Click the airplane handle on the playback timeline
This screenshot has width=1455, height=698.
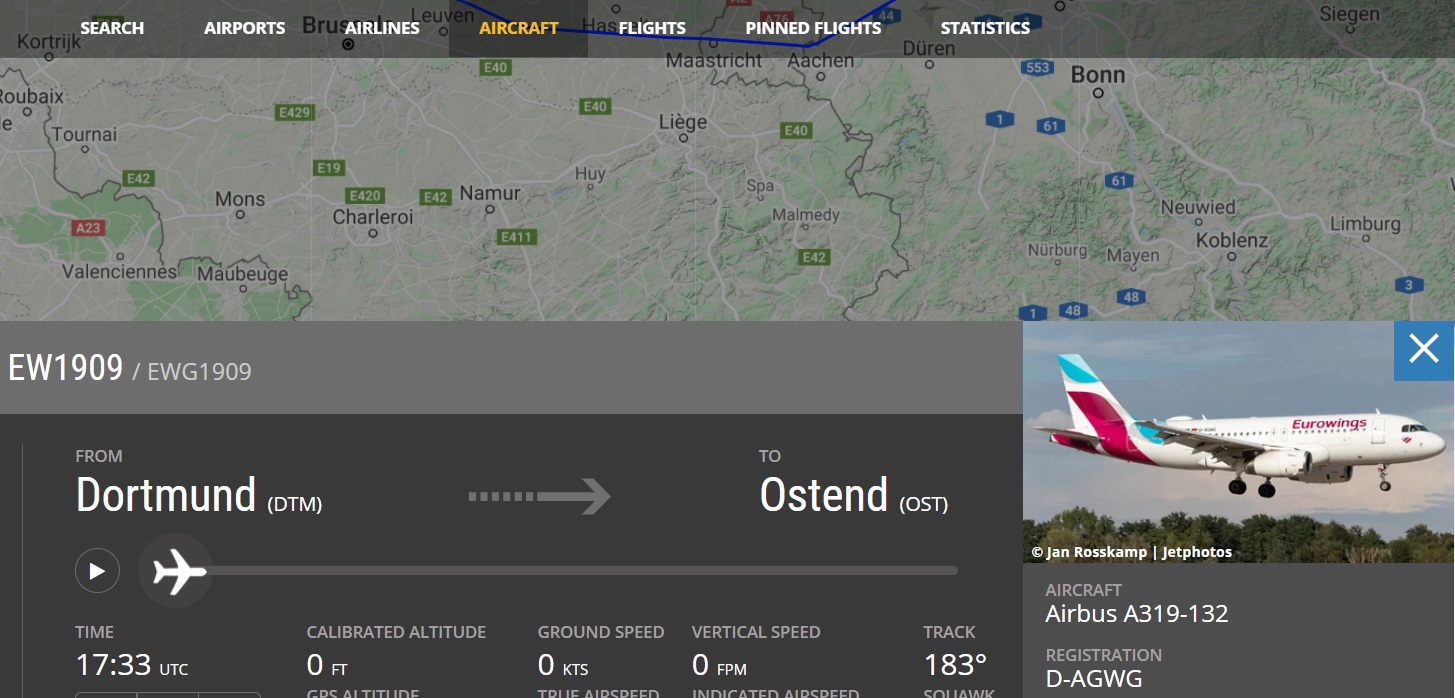pos(176,572)
